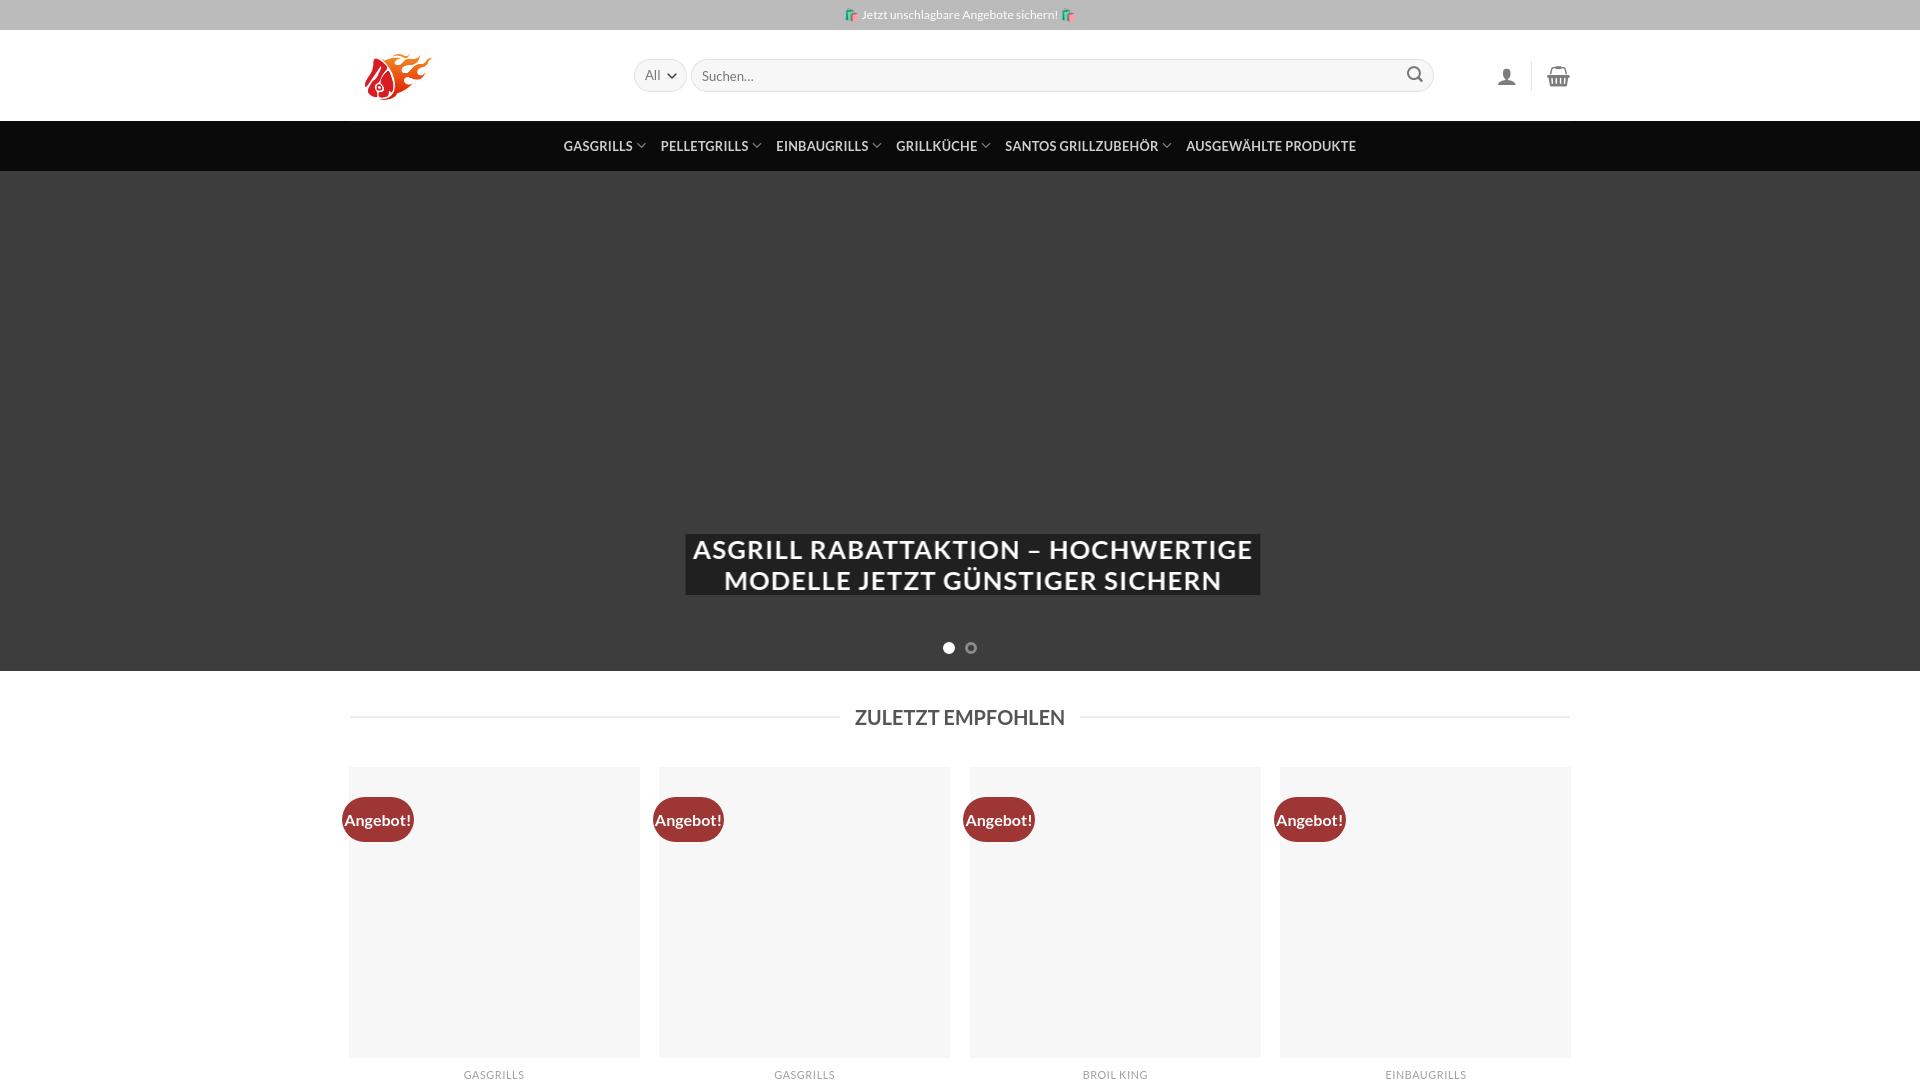Click the Broil King category link

coord(1115,1074)
